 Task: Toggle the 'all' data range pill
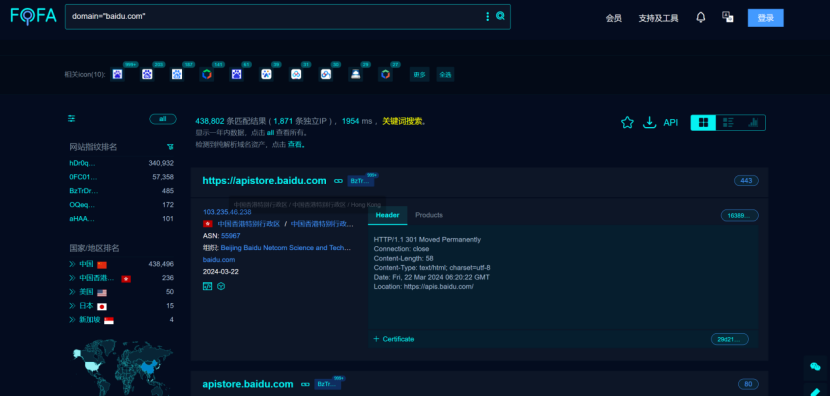pyautogui.click(x=163, y=119)
